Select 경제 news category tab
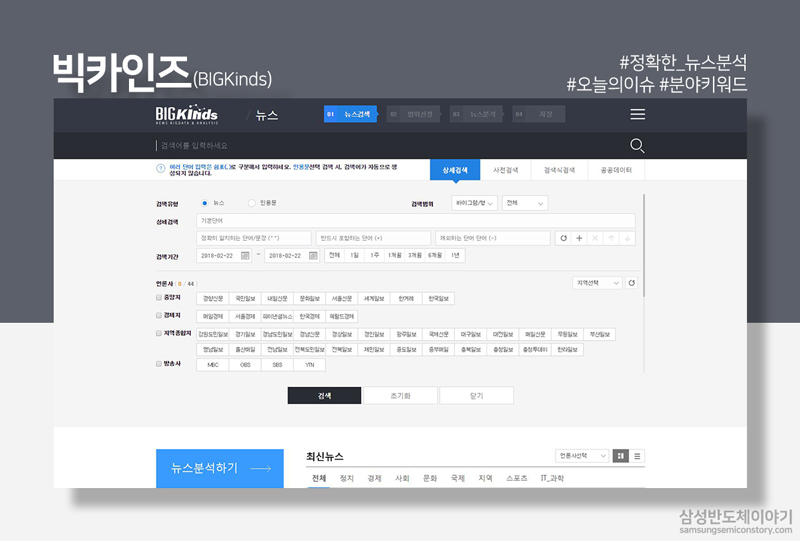 point(374,478)
